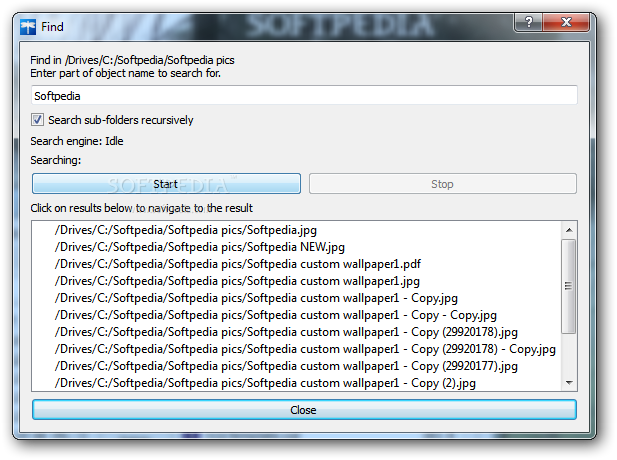Click the object name search field
The width and height of the screenshot is (617, 460).
(x=304, y=96)
